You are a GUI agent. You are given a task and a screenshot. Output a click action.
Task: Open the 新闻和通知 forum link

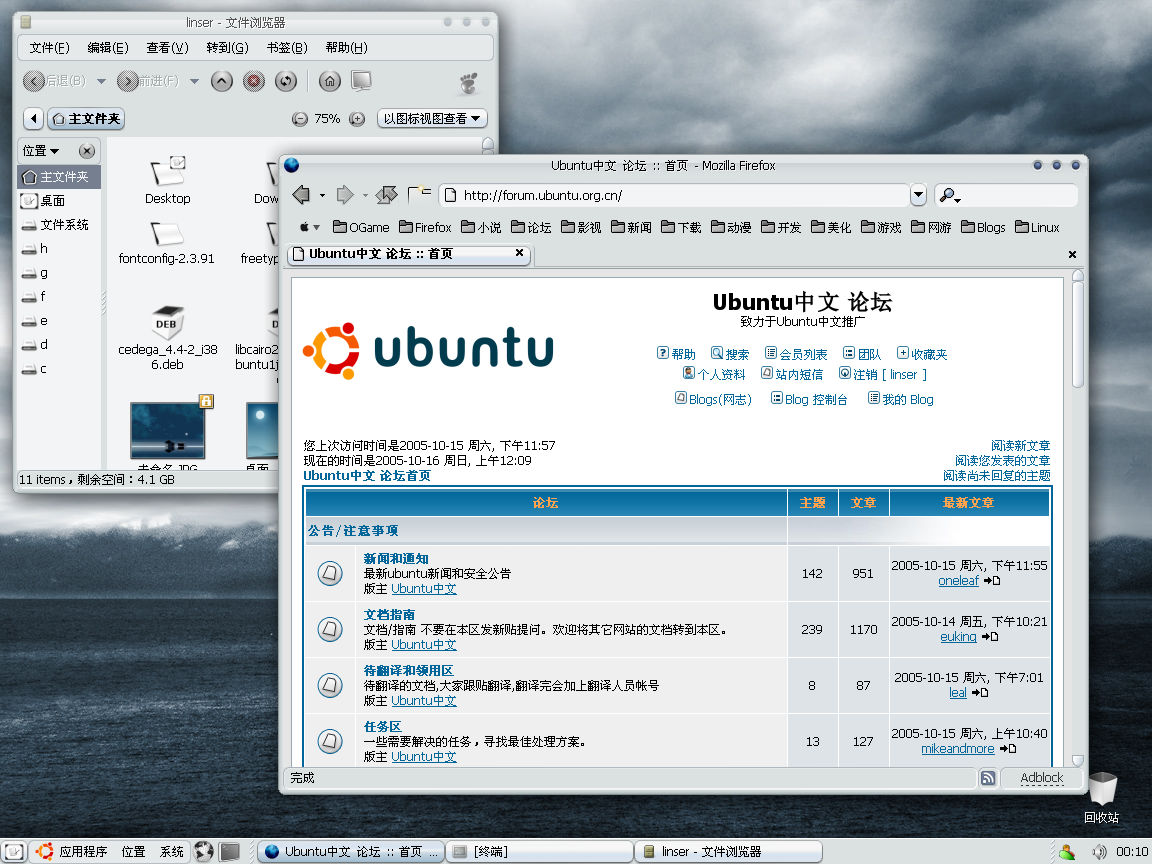tap(396, 558)
